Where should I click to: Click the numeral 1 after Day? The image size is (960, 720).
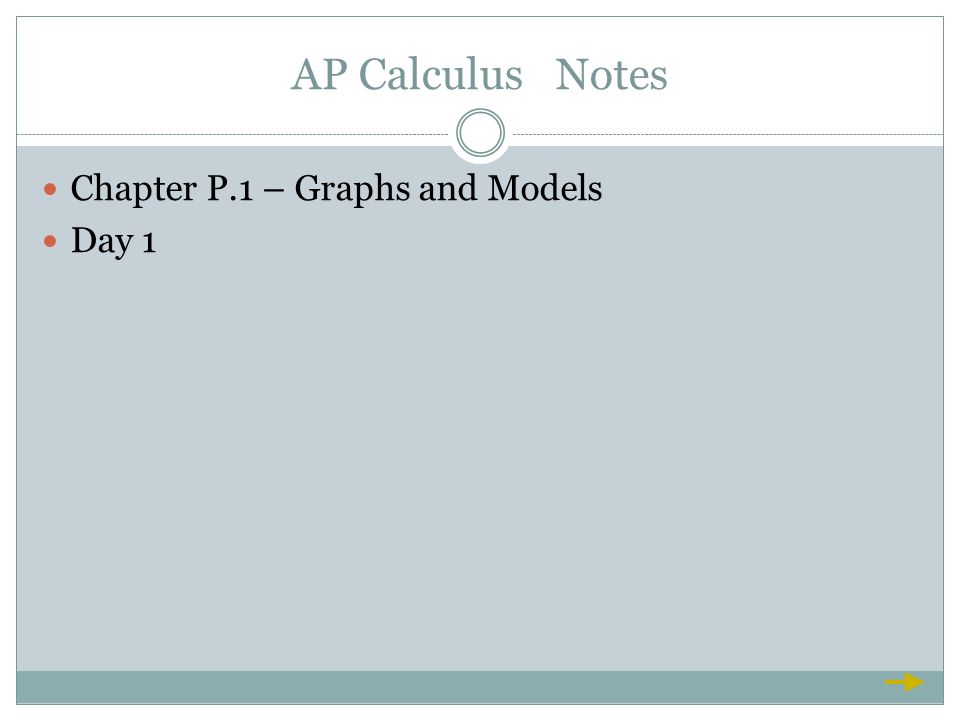click(x=149, y=242)
